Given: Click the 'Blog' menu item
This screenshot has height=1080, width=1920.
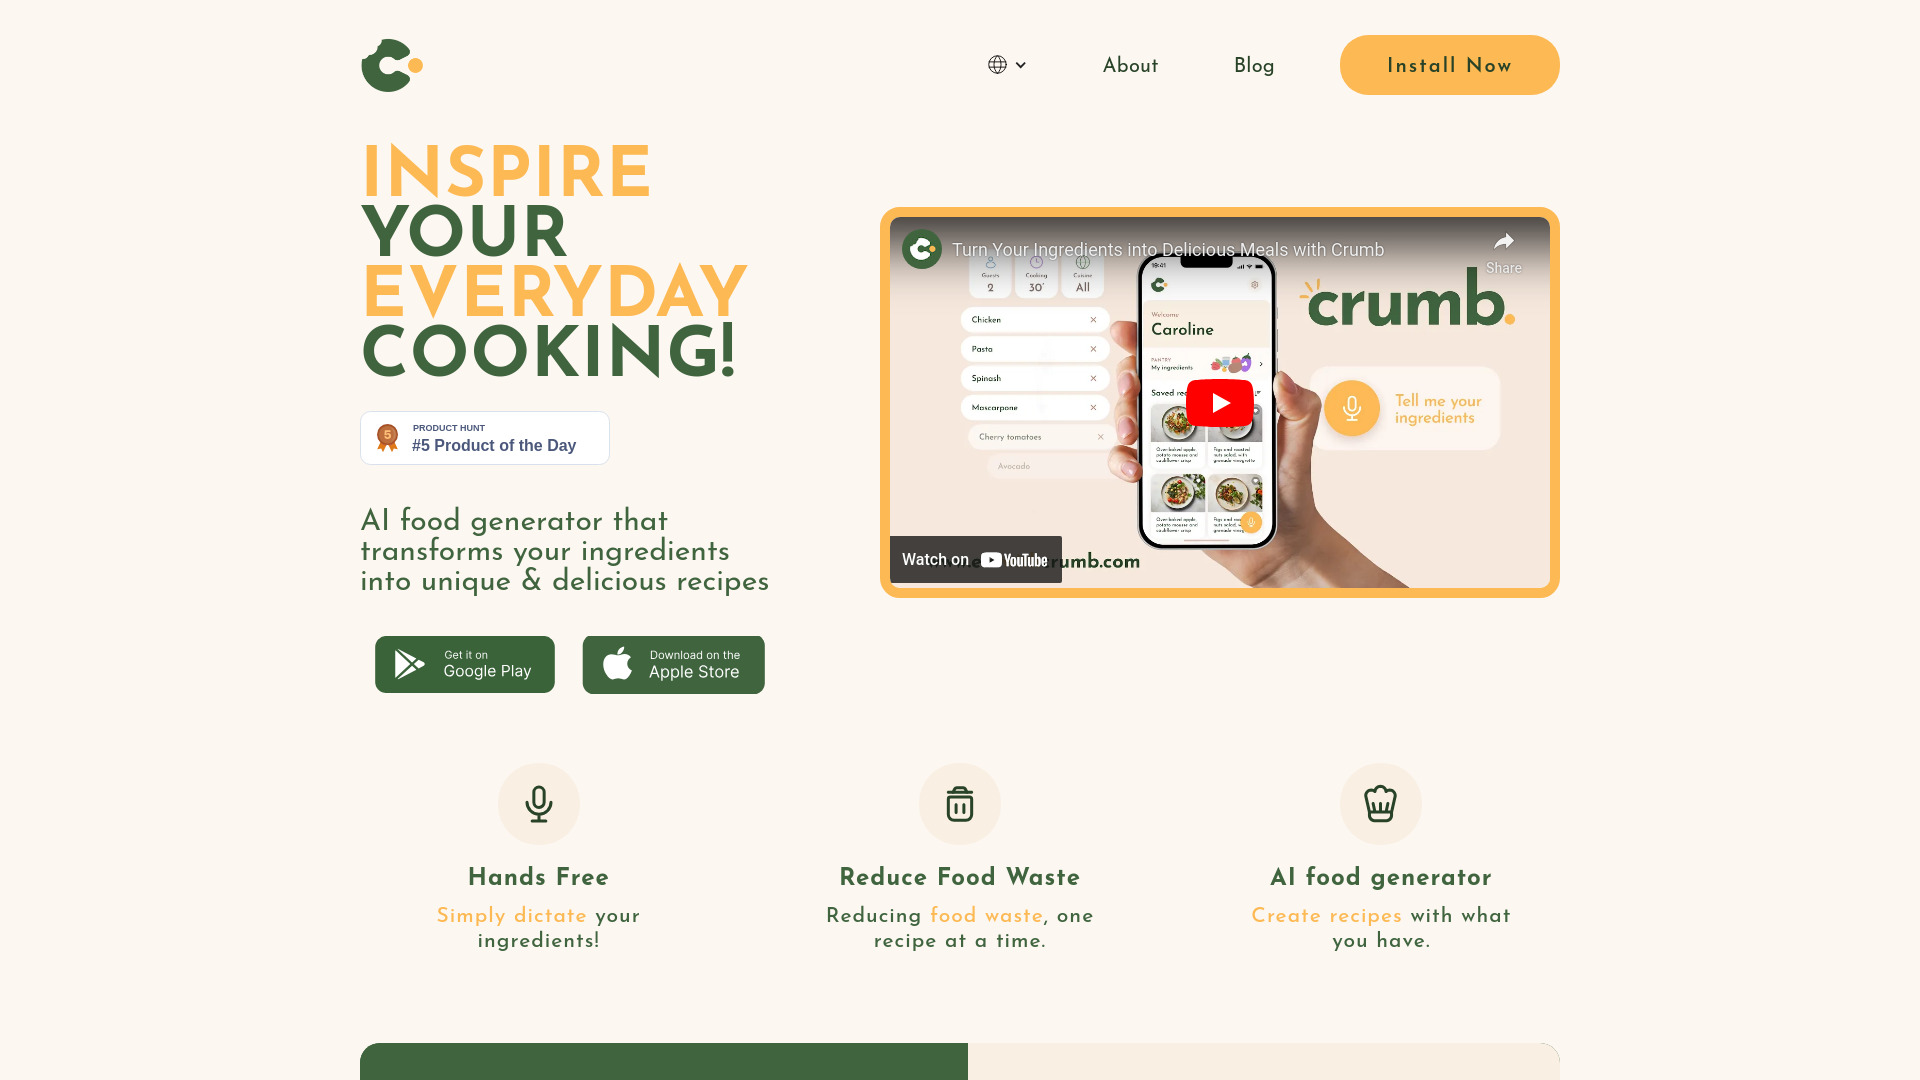Looking at the screenshot, I should pos(1254,65).
